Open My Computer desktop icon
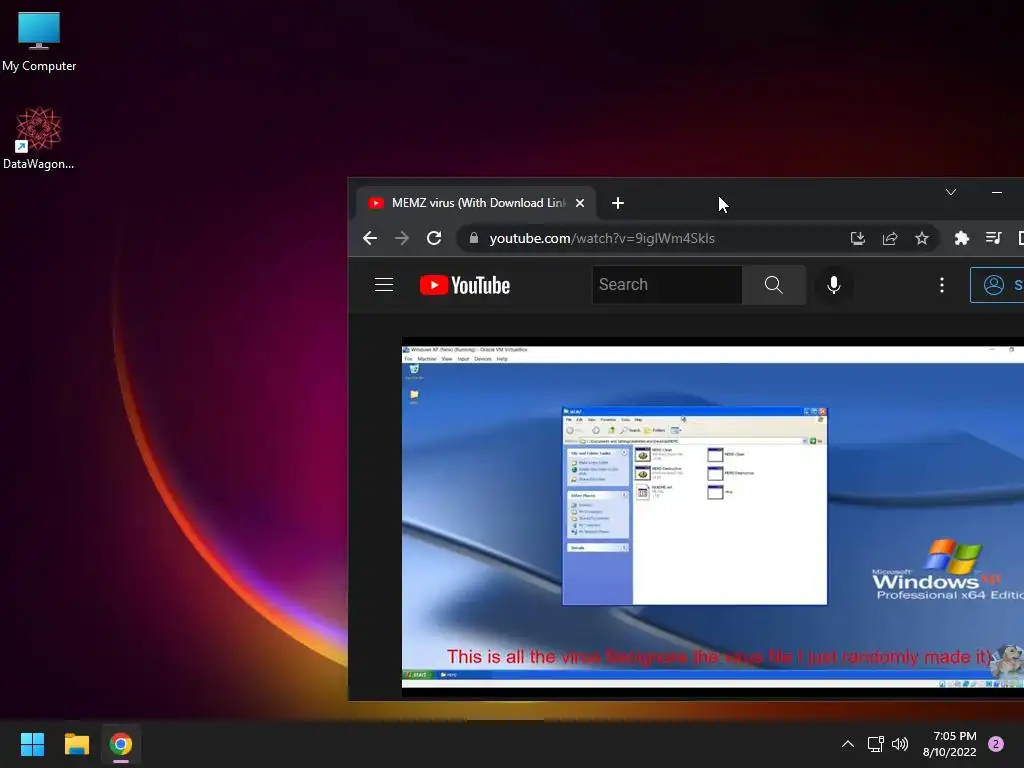The height and width of the screenshot is (768, 1024). [x=39, y=41]
